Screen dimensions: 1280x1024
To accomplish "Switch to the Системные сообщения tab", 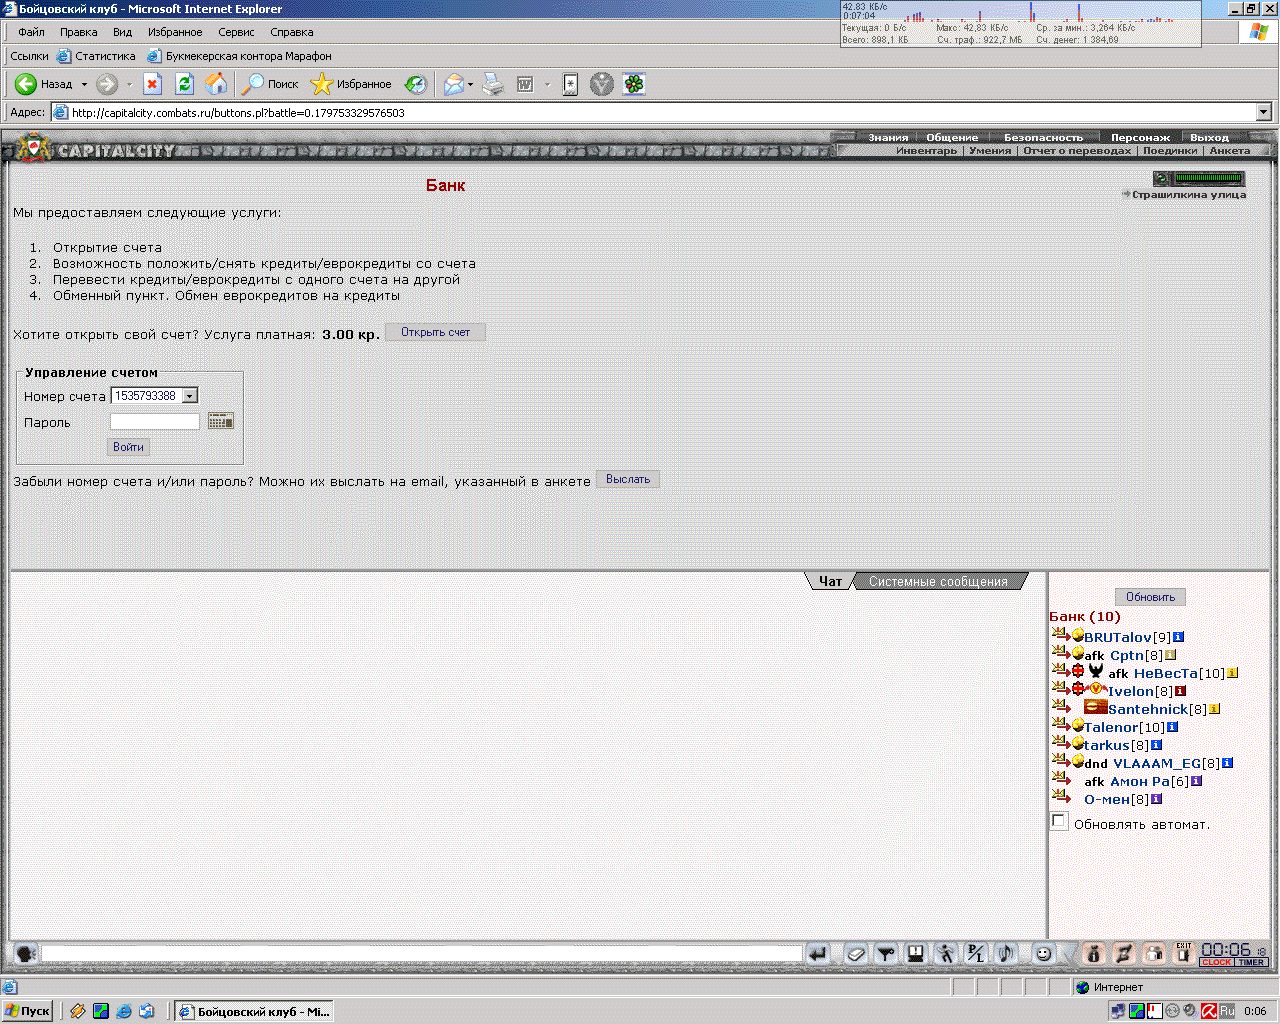I will click(x=937, y=581).
